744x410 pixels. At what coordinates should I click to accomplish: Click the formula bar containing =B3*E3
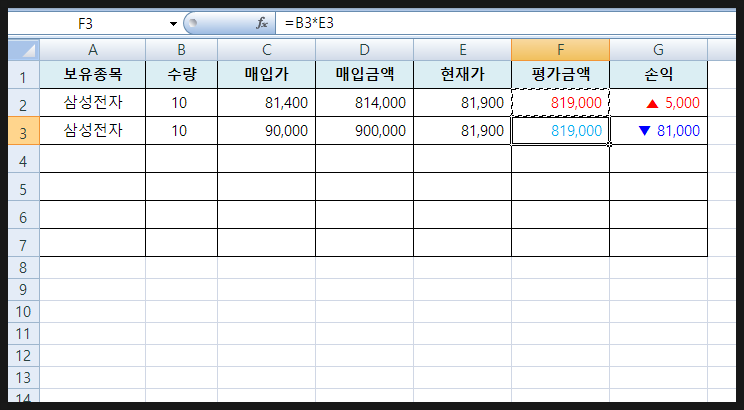point(505,23)
